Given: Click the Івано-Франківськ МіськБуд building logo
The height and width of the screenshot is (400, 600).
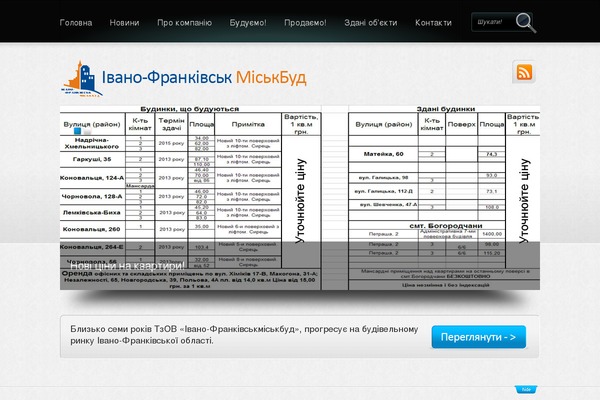Looking at the screenshot, I should coord(82,79).
